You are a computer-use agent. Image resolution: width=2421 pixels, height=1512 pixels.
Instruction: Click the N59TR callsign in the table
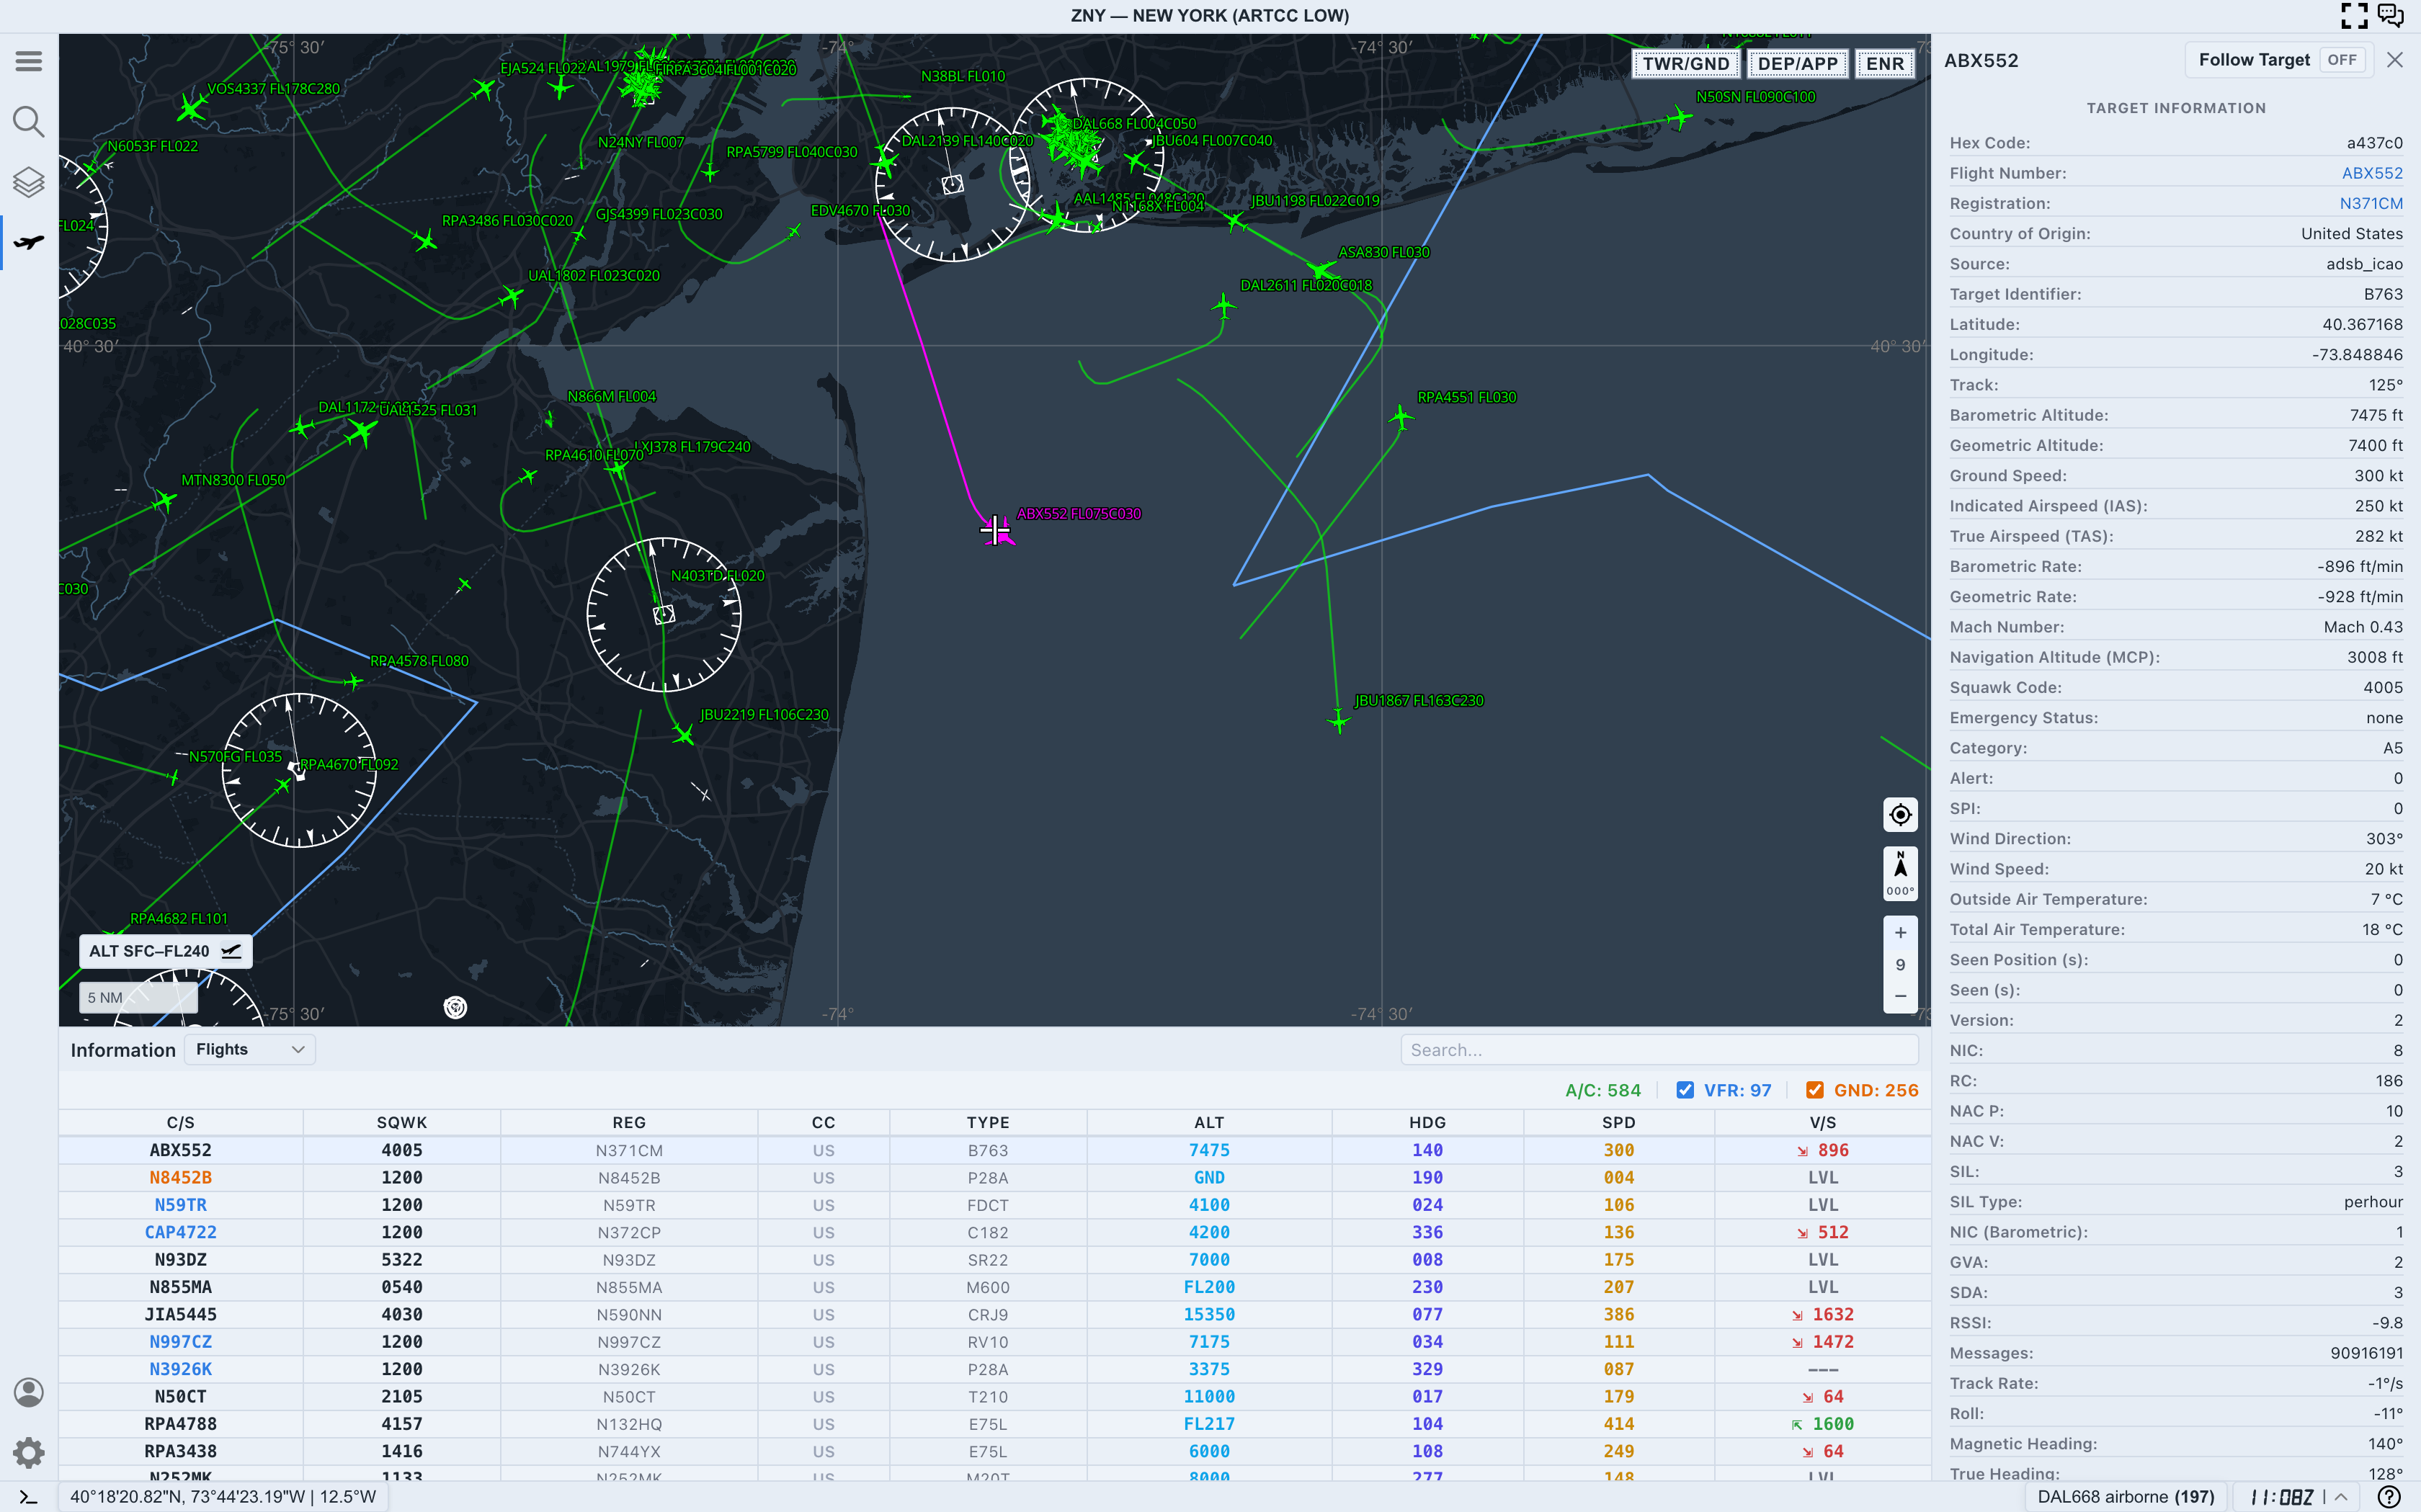coord(180,1205)
